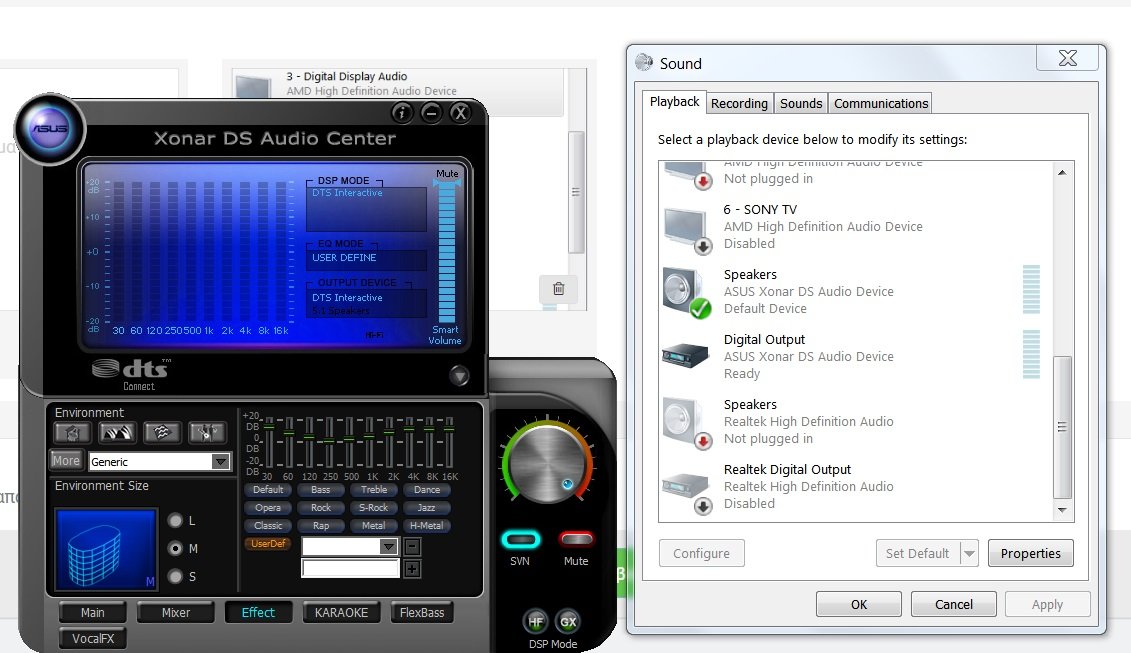Select the S environment size radio button
Image resolution: width=1131 pixels, height=653 pixels.
tap(175, 577)
